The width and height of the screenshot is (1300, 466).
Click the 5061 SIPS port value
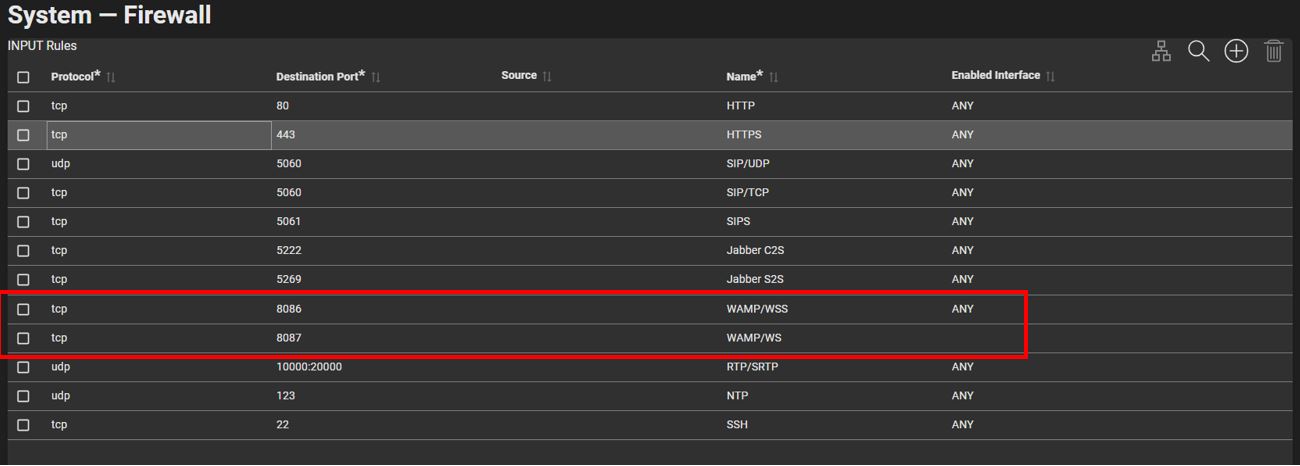[x=288, y=222]
